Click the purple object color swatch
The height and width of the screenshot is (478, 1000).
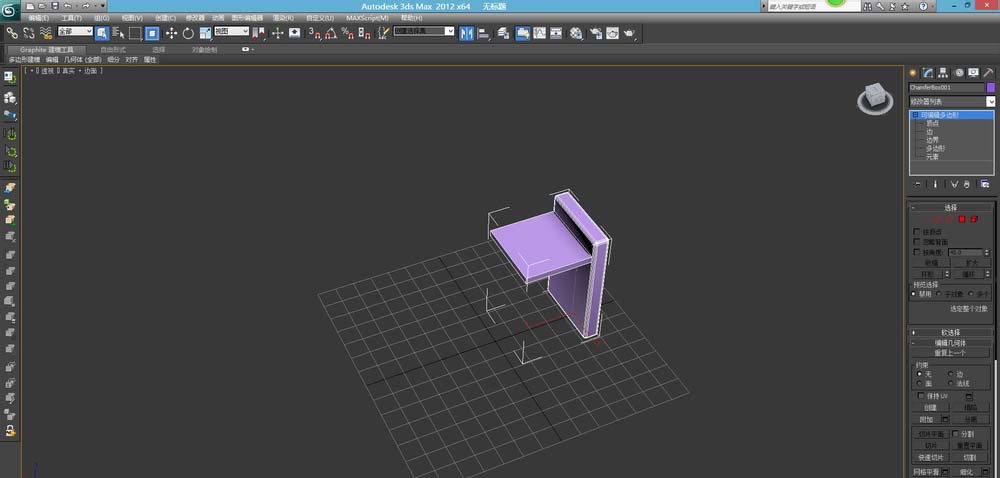point(990,87)
